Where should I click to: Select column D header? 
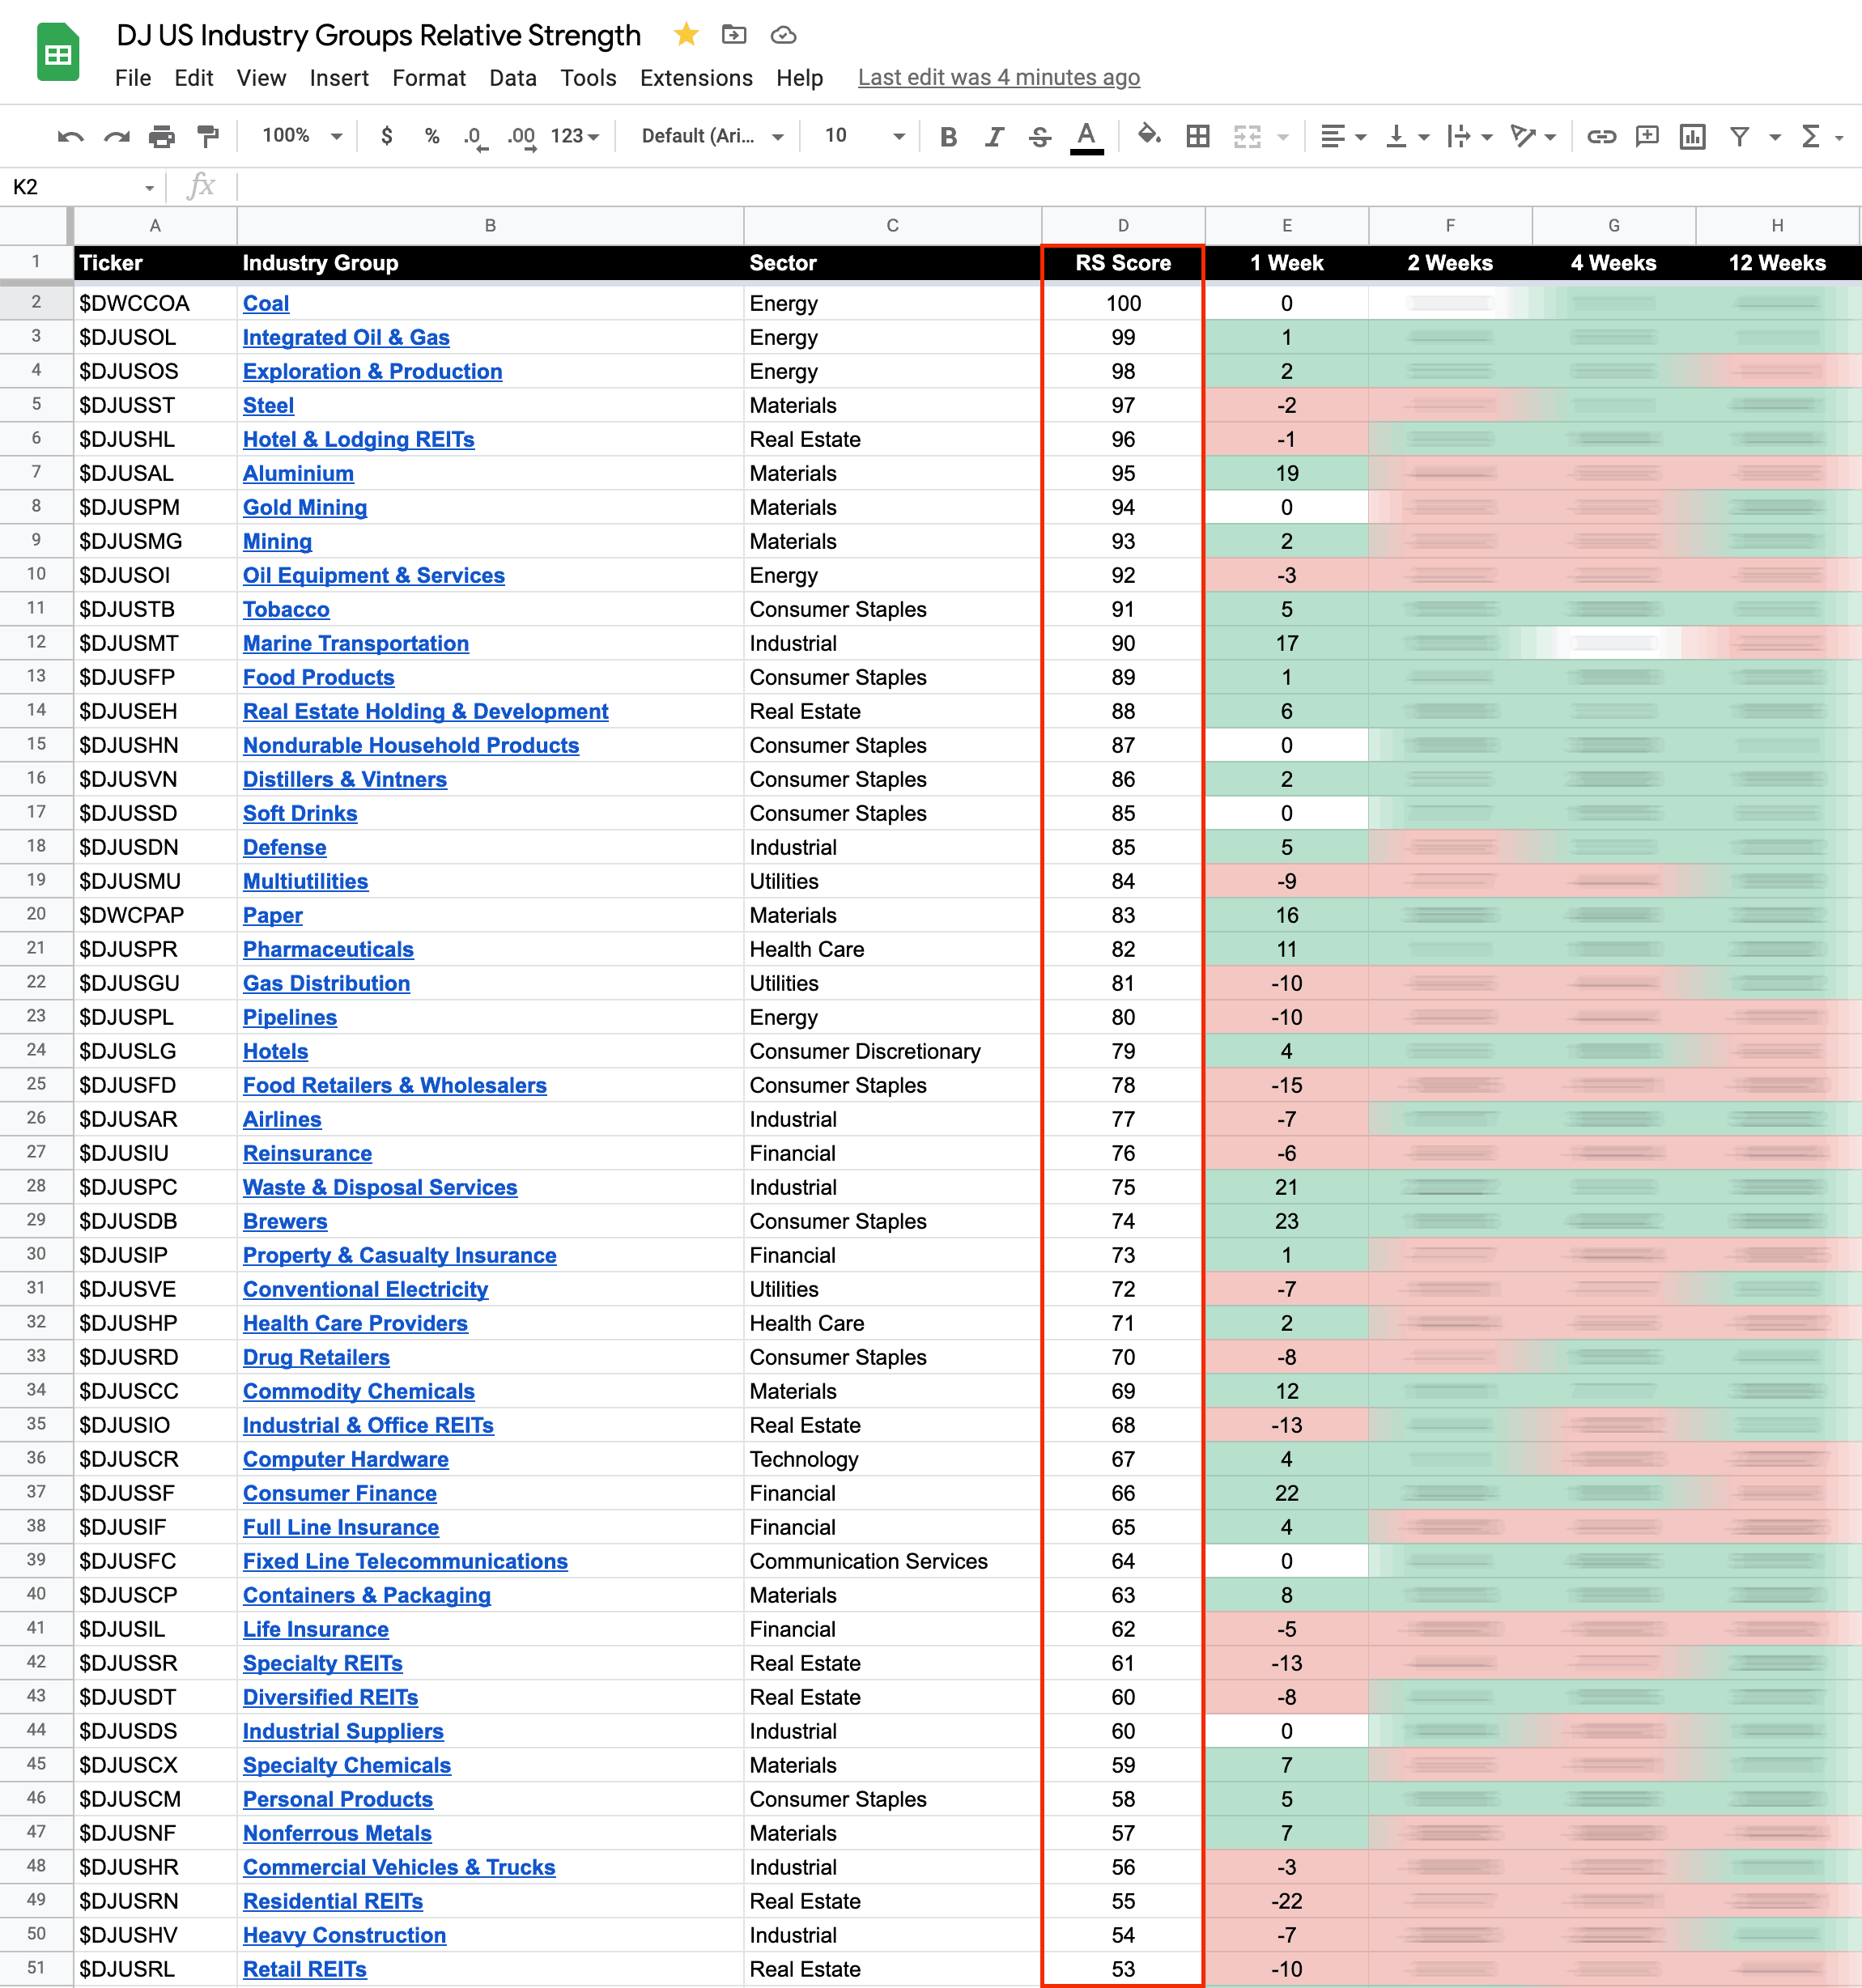[1123, 226]
